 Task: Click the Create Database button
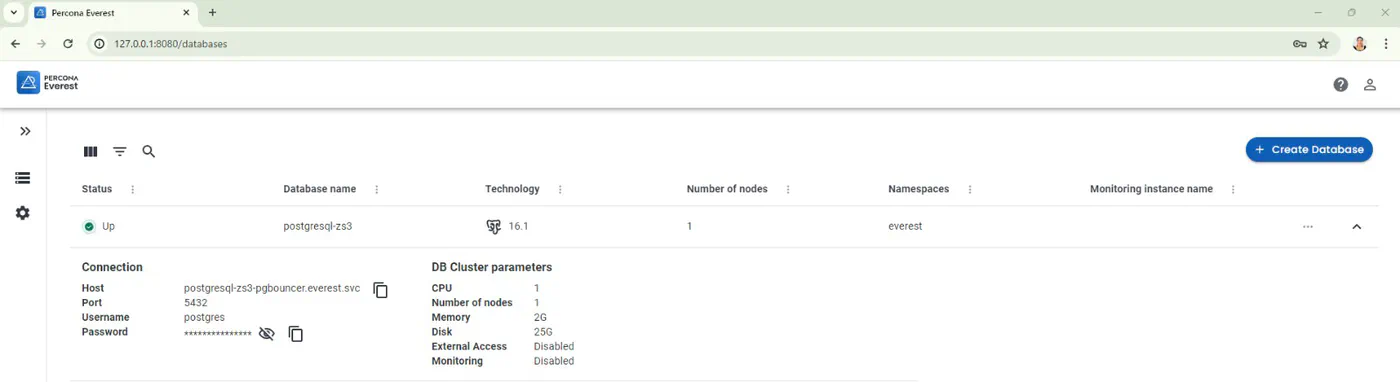coord(1309,149)
